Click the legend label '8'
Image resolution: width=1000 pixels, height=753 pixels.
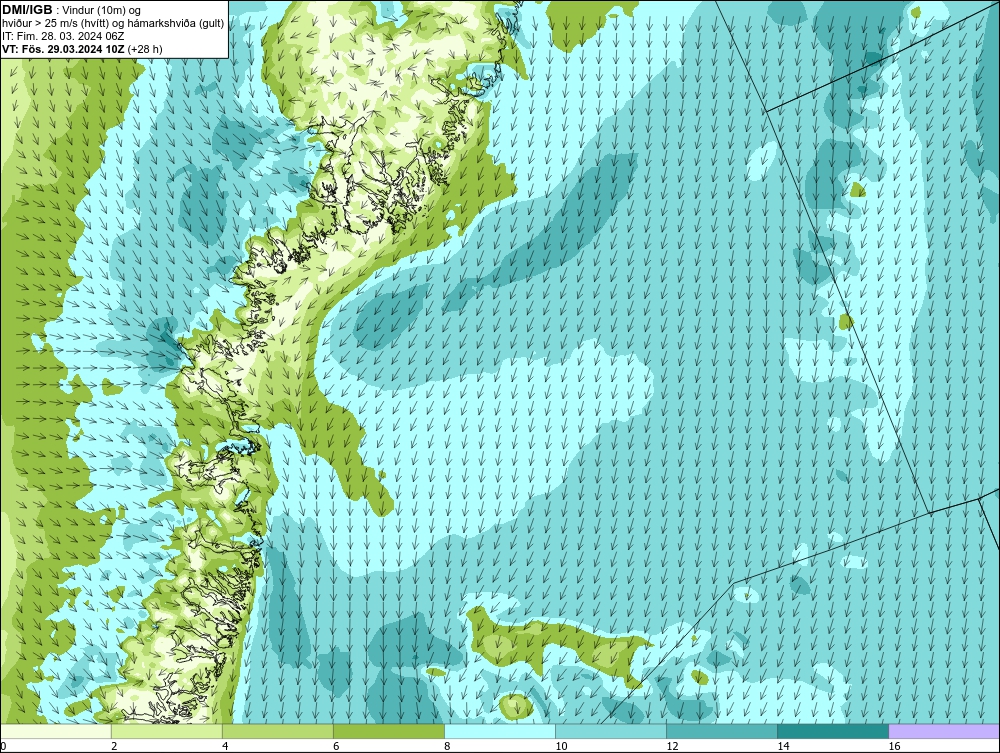click(448, 746)
